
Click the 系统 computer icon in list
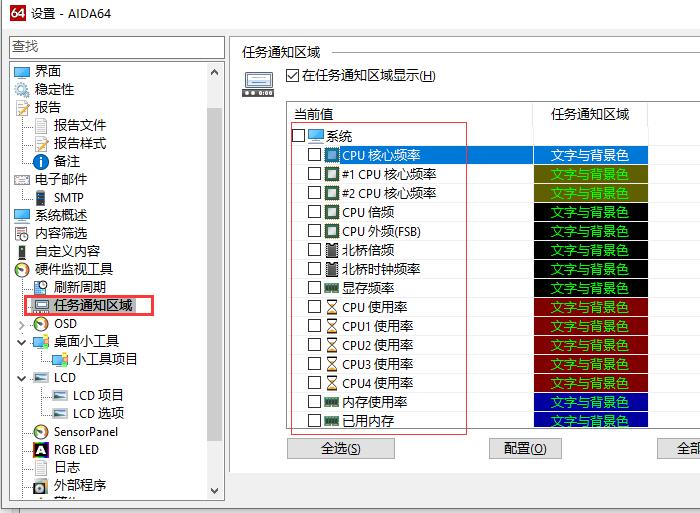[316, 135]
